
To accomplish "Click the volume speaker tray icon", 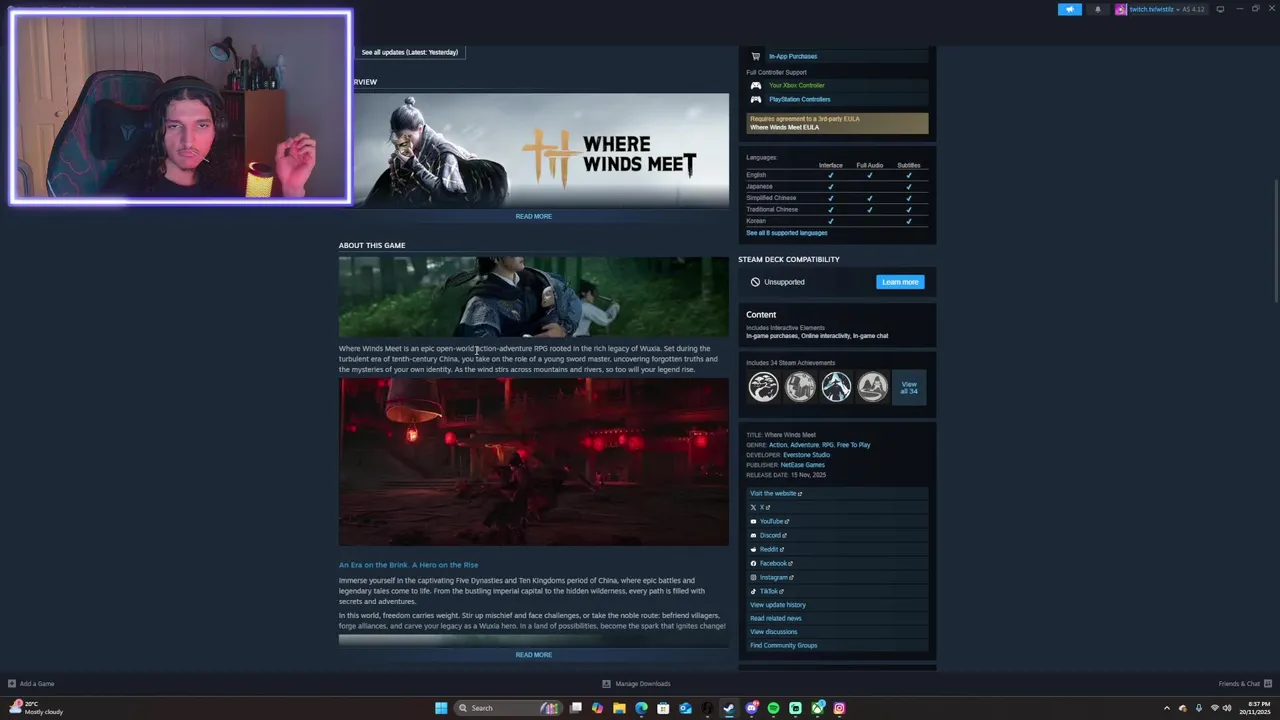I will 1226,708.
